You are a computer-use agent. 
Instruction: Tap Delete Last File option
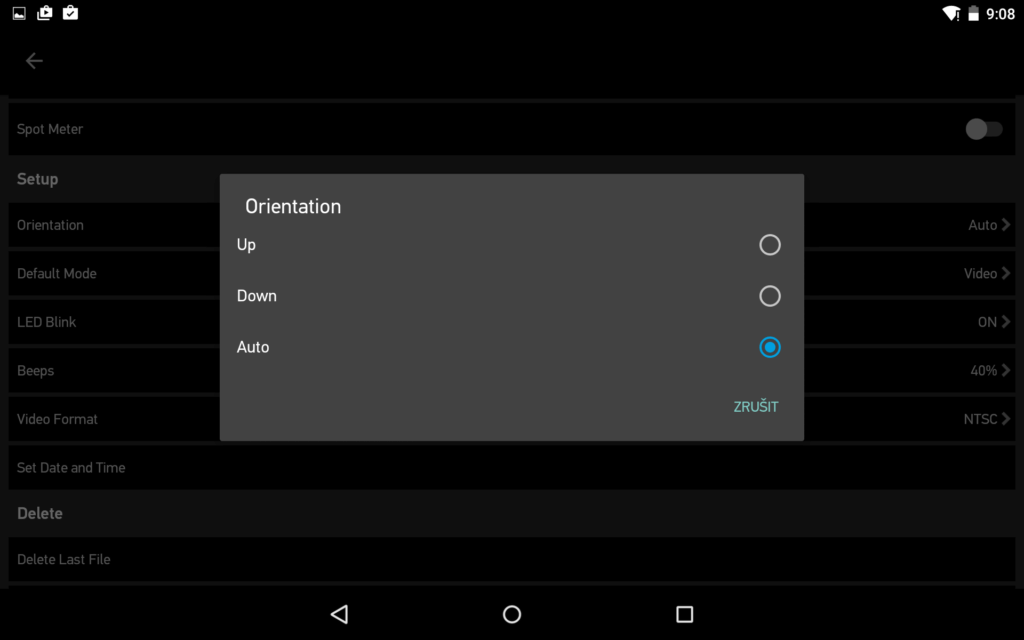click(511, 559)
